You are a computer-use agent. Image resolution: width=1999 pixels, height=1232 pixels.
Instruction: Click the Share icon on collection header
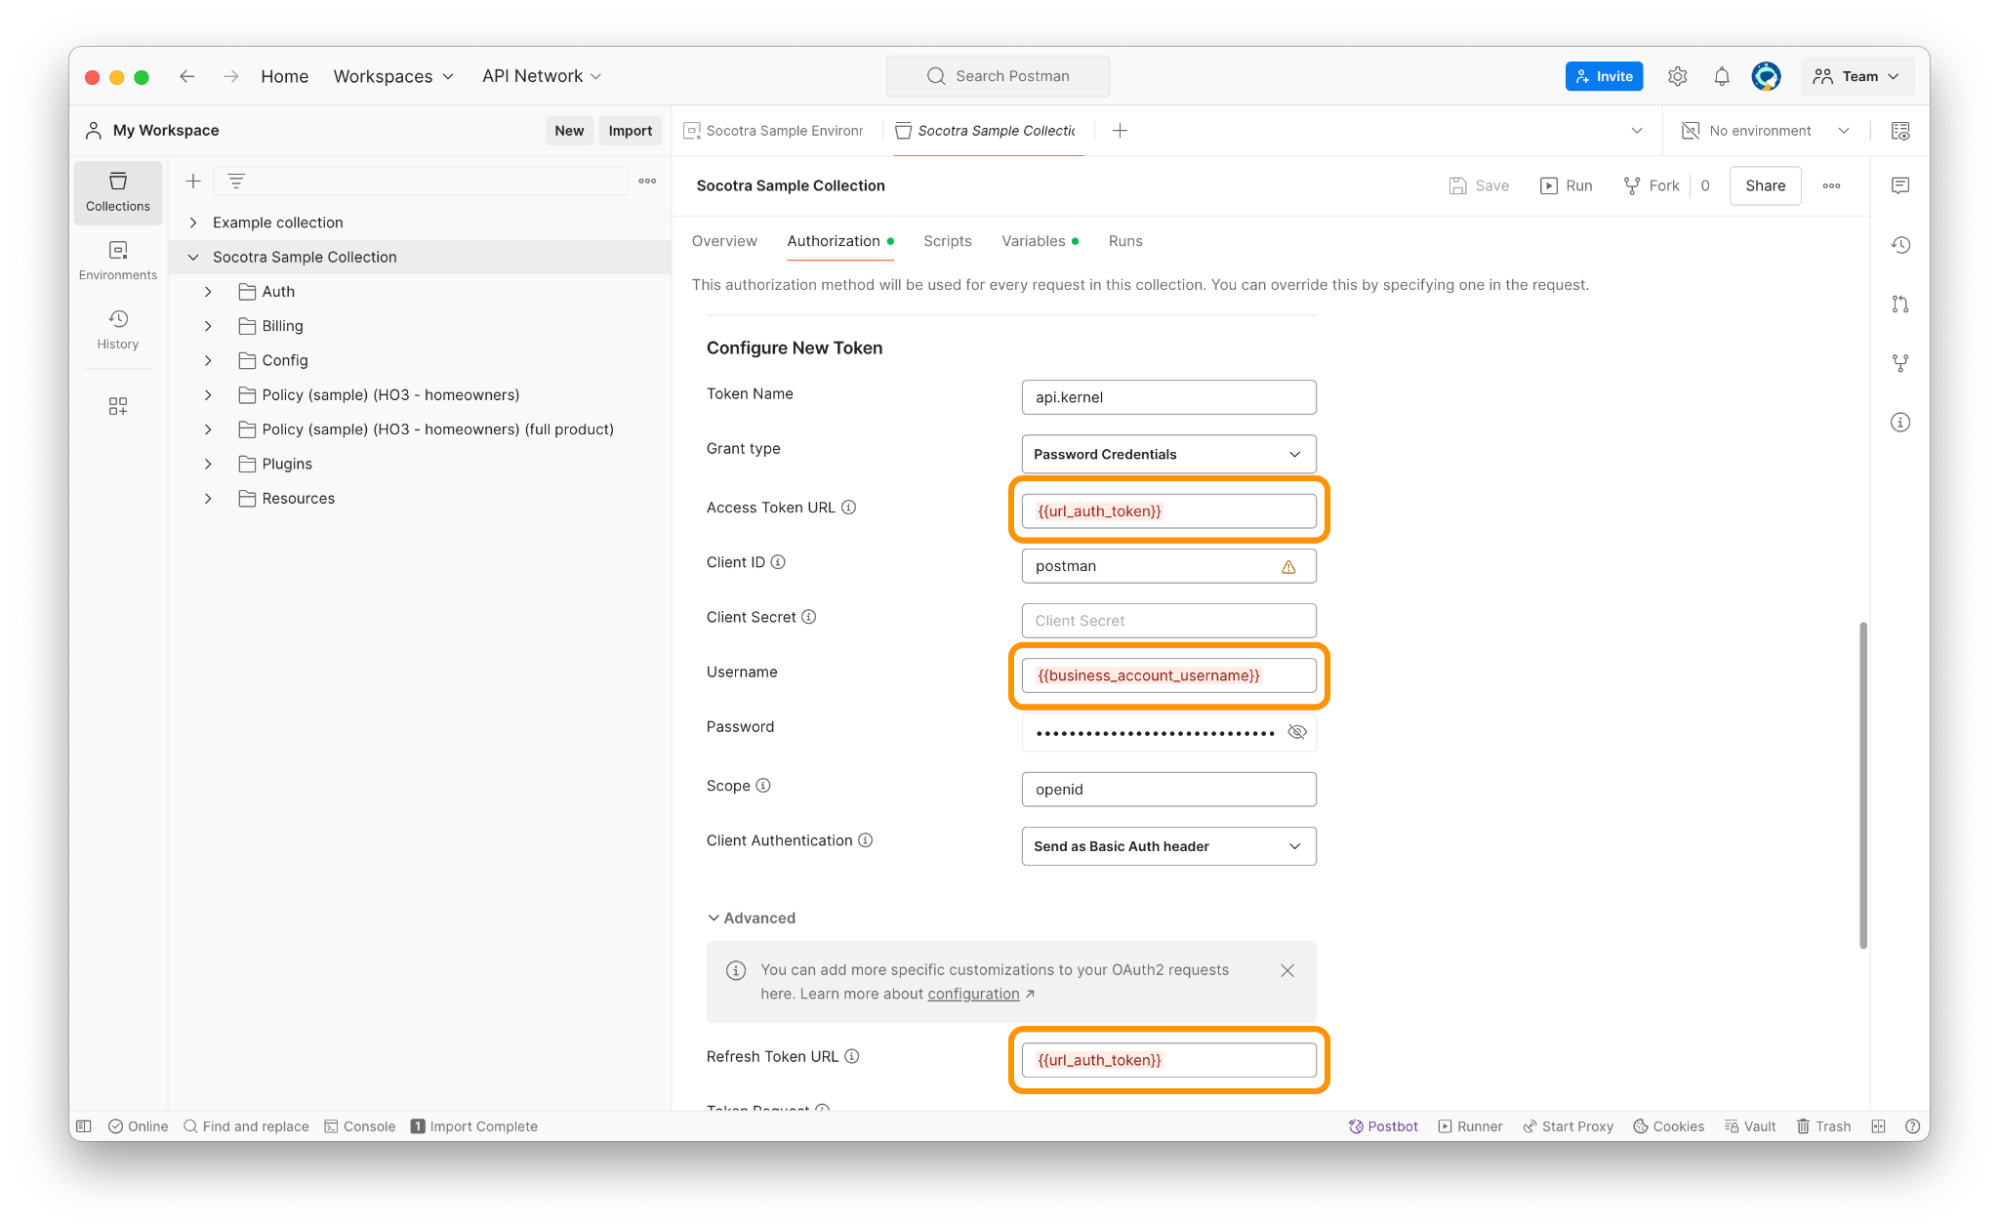(1765, 184)
